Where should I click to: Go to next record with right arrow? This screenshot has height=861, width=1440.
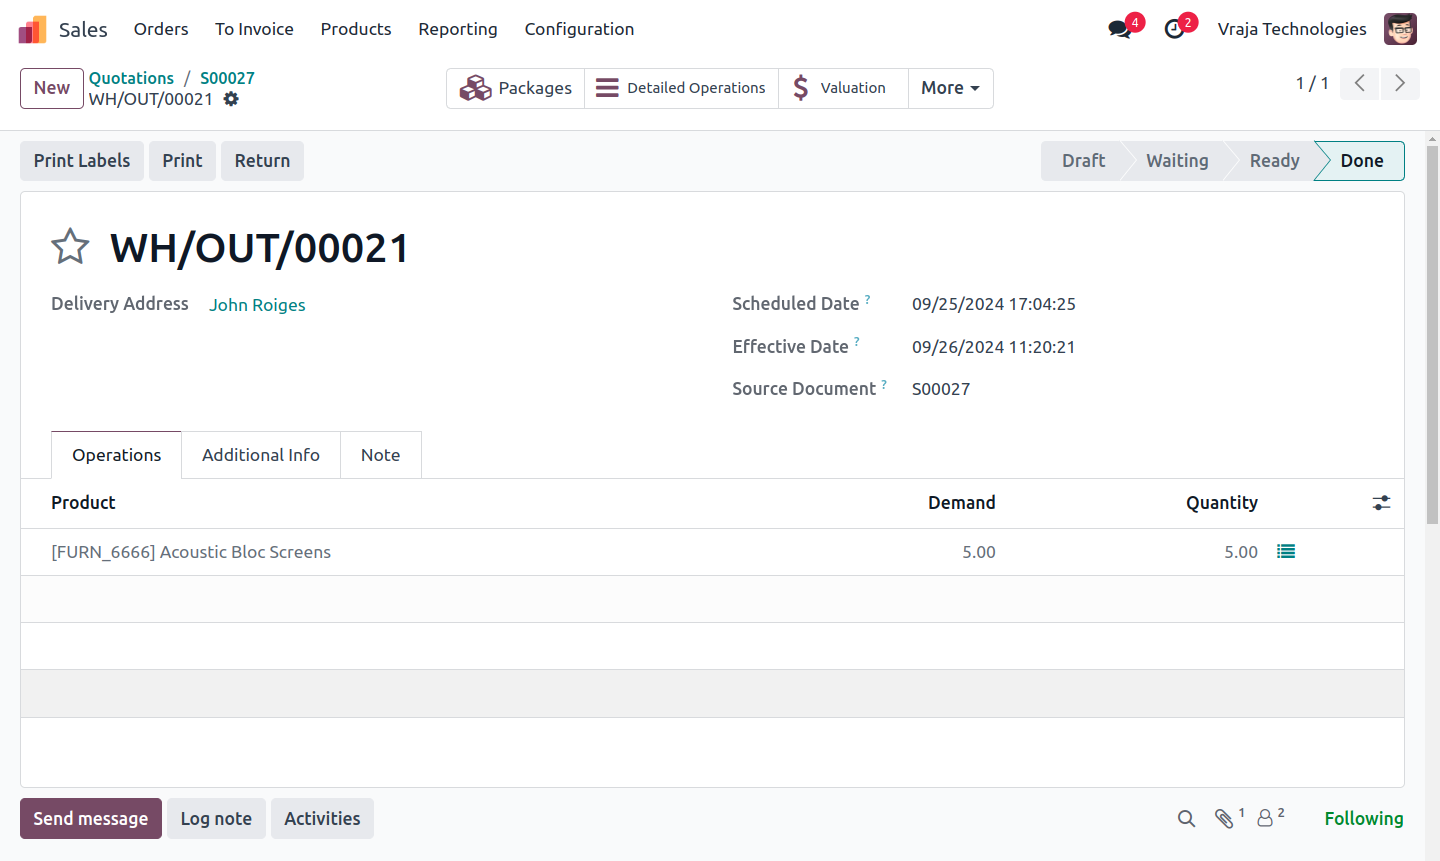coord(1400,83)
